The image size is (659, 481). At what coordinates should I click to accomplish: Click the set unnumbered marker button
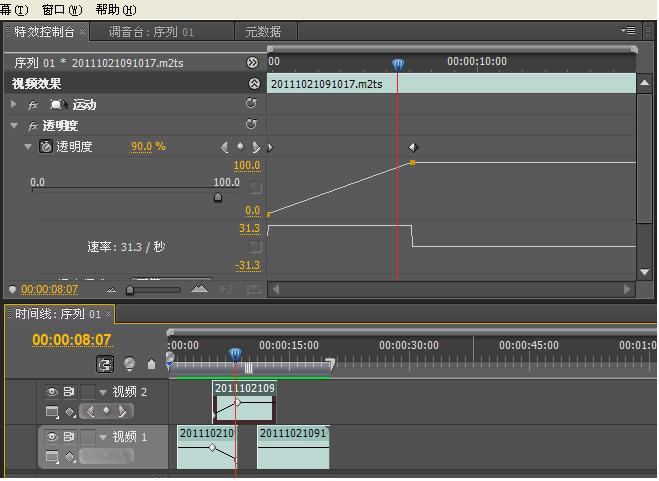(x=151, y=364)
